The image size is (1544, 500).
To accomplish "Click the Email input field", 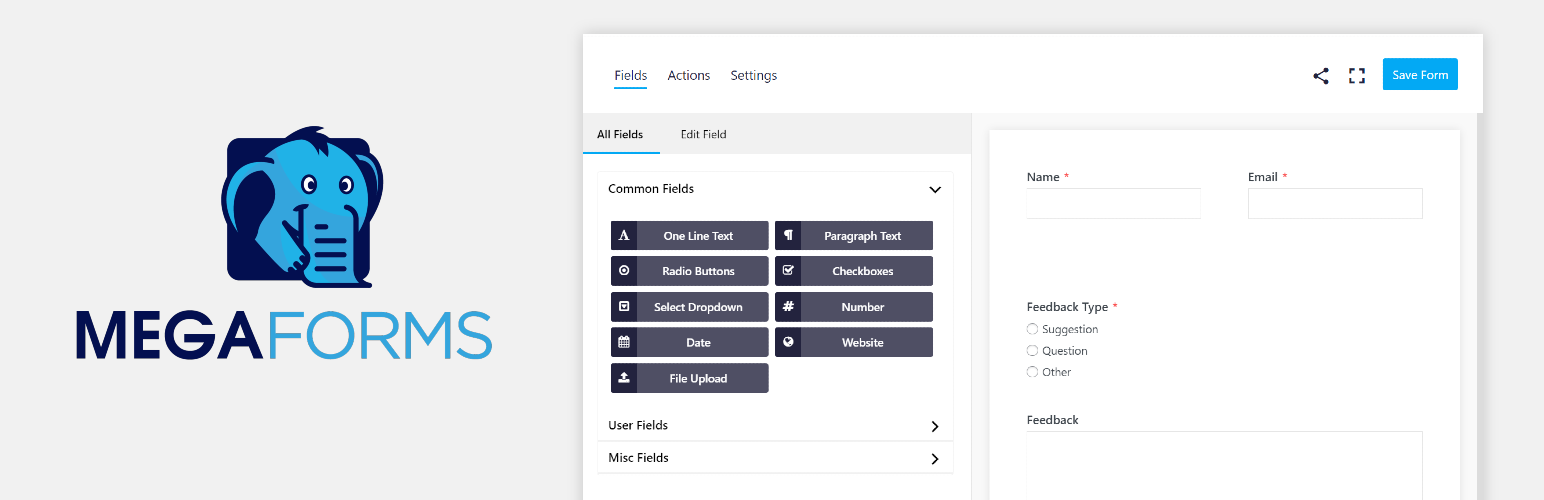I will point(1335,203).
